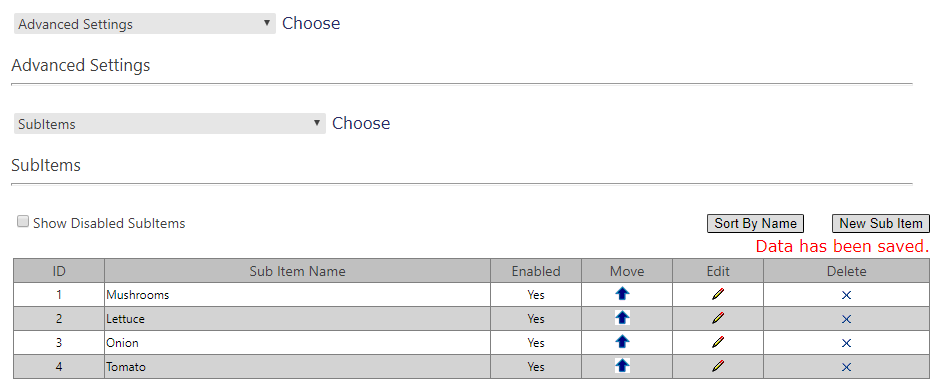Open the SubItems dropdown list
The image size is (942, 390).
click(169, 124)
